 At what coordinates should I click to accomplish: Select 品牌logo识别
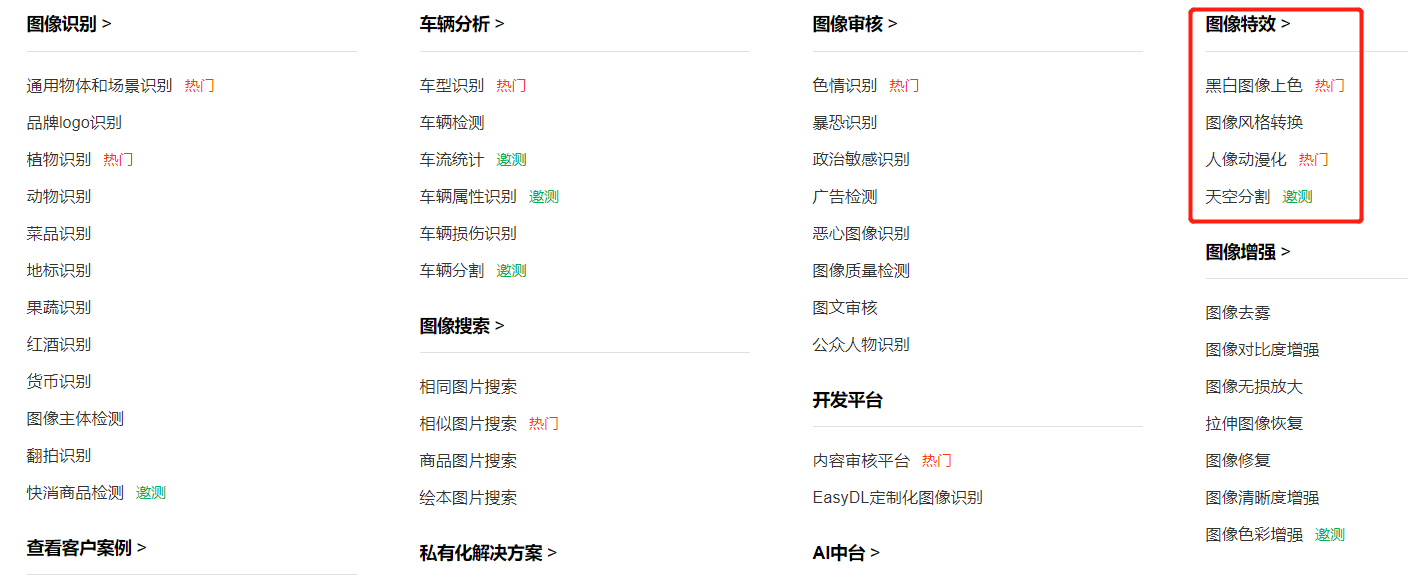pos(74,123)
